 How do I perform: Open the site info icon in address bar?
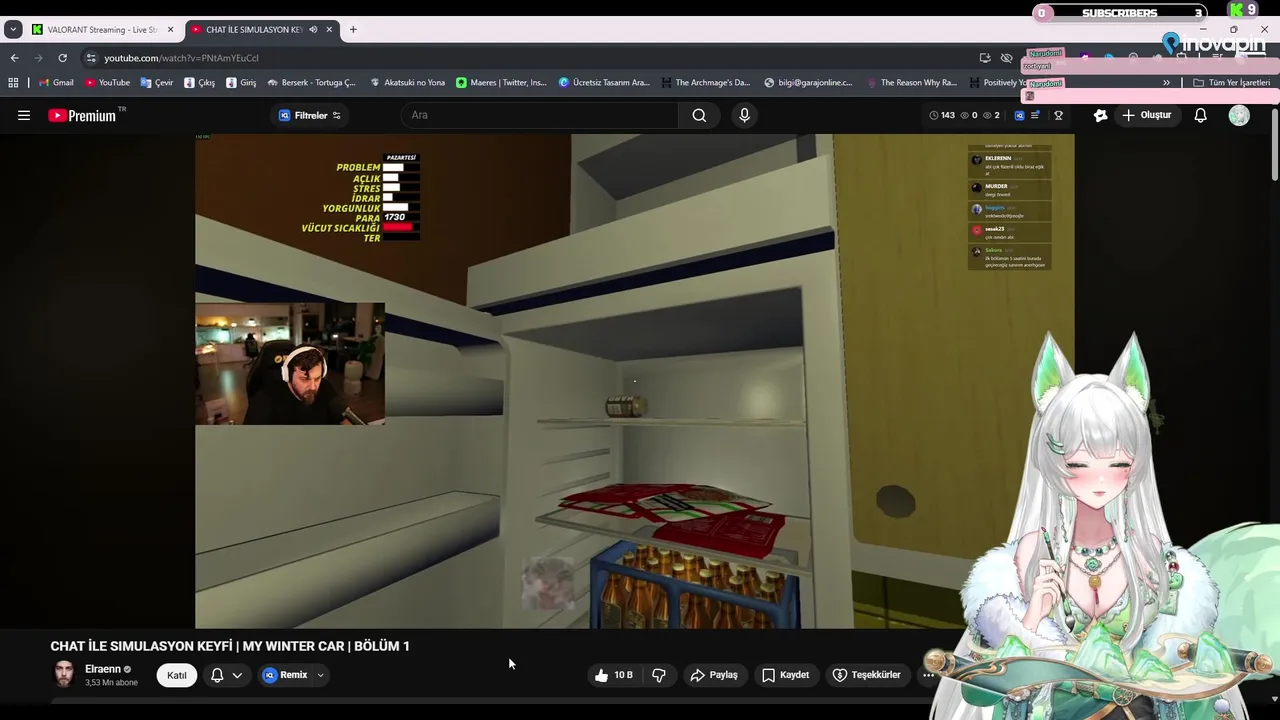[91, 58]
